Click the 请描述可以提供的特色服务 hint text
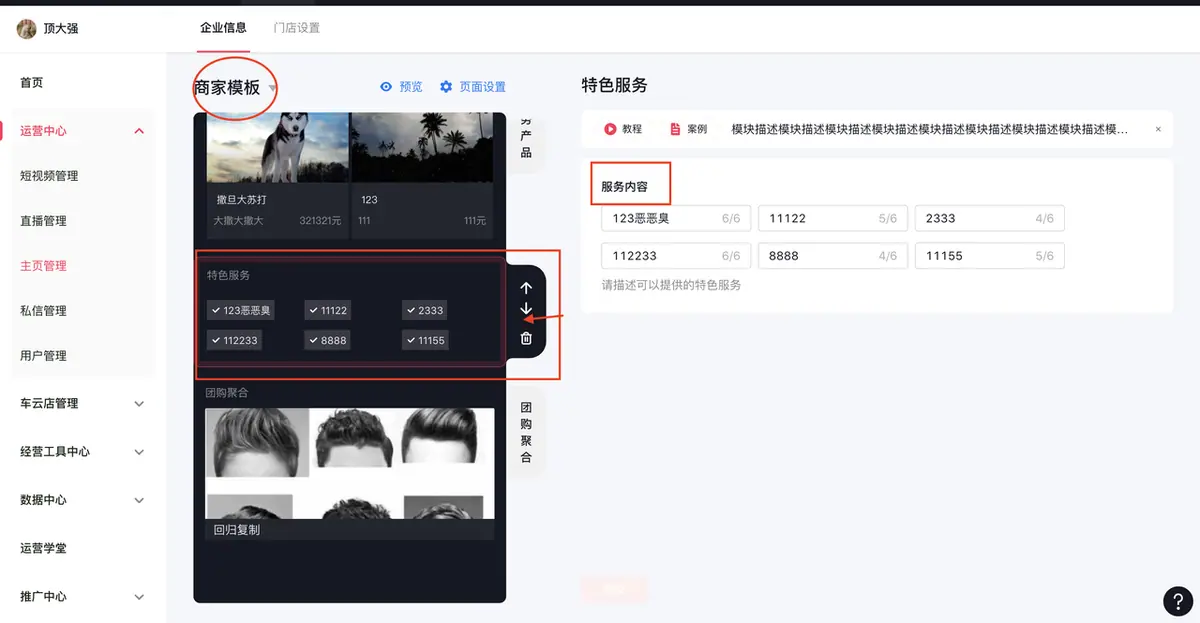Viewport: 1200px width, 623px height. (671, 285)
